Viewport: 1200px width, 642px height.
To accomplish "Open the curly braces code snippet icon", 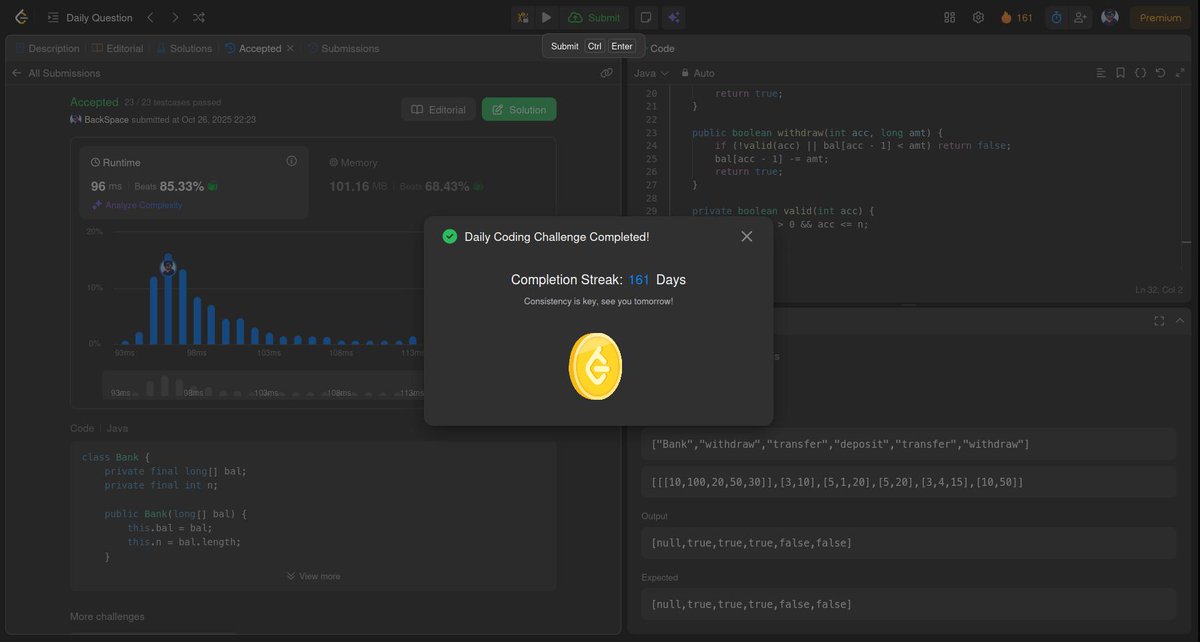I will click(x=1141, y=73).
